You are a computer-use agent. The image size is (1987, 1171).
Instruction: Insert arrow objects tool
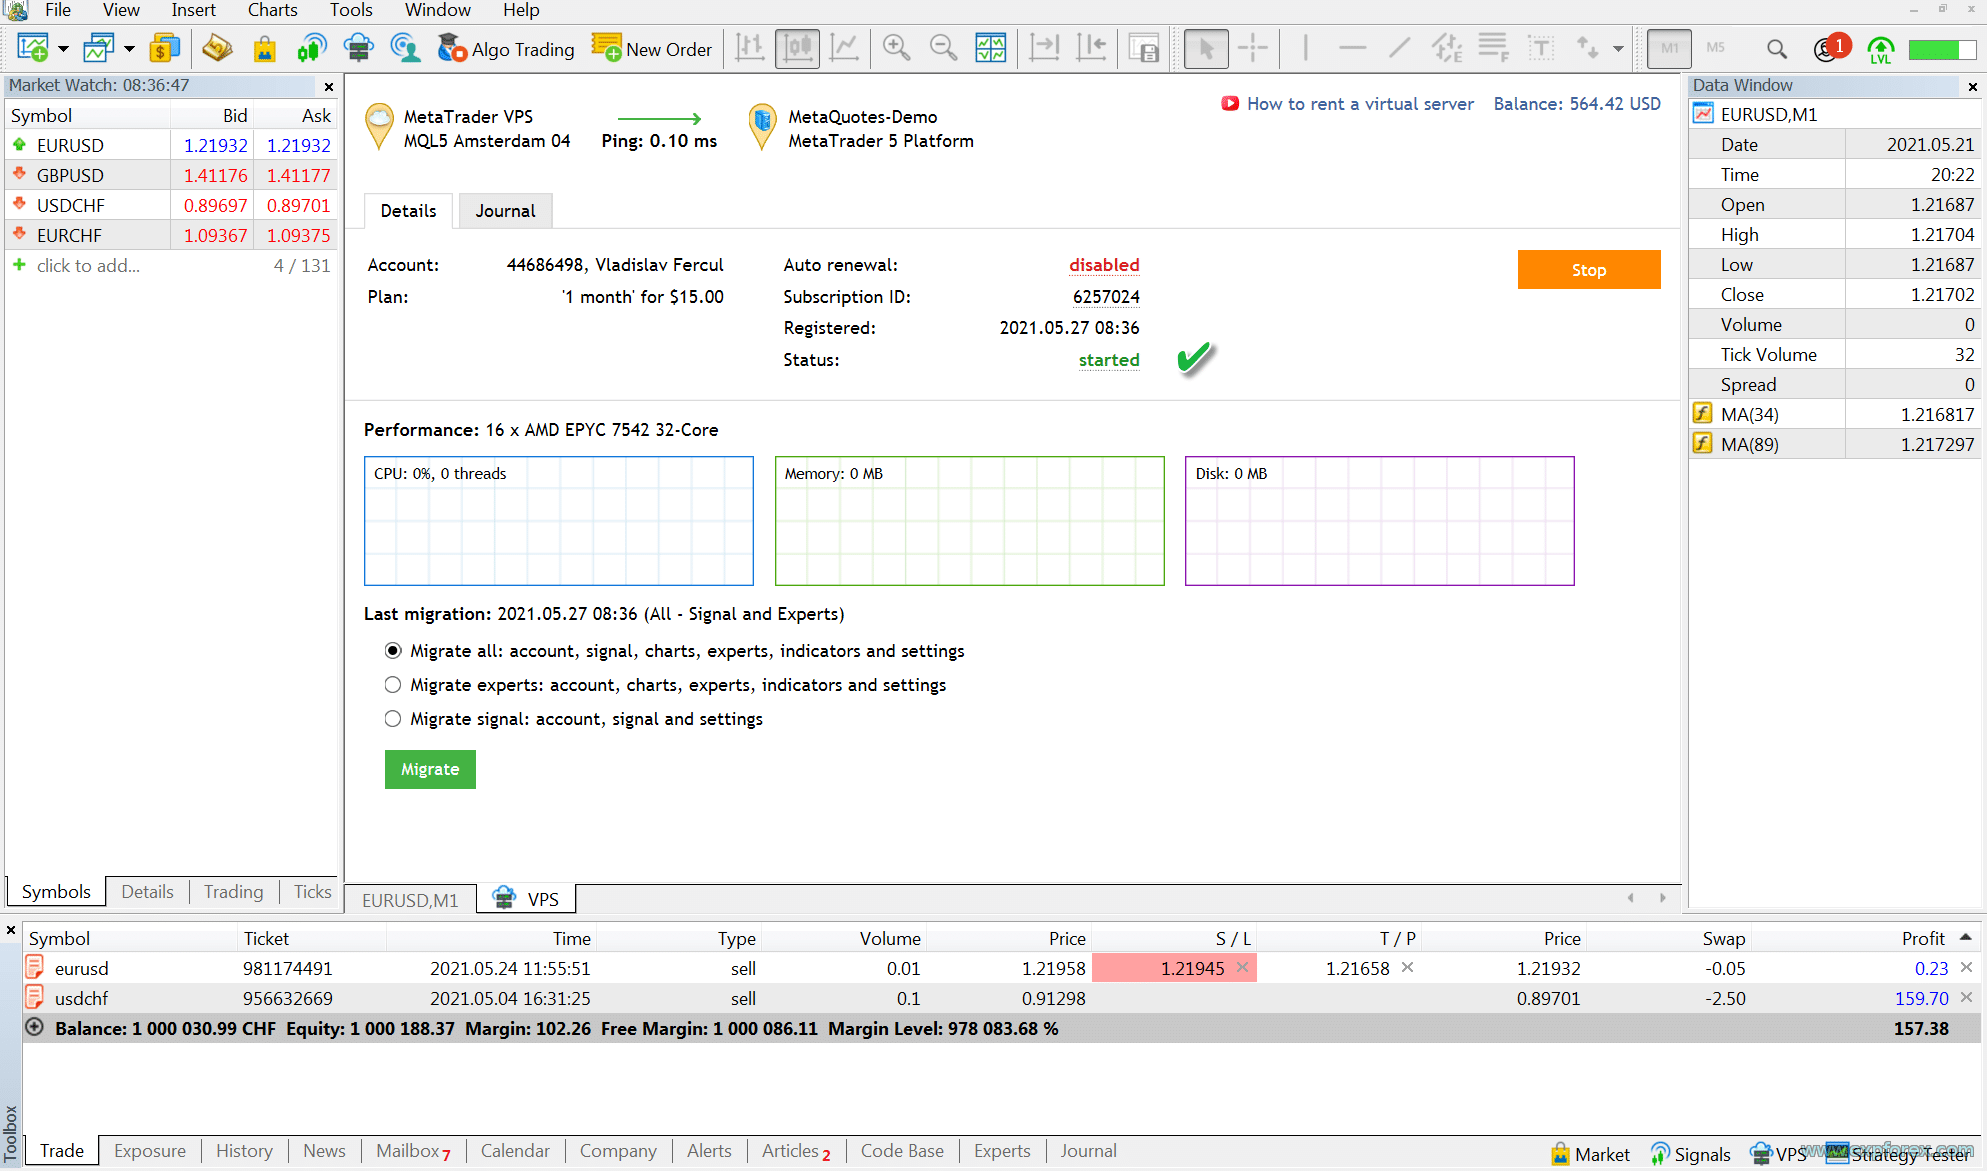point(1588,48)
